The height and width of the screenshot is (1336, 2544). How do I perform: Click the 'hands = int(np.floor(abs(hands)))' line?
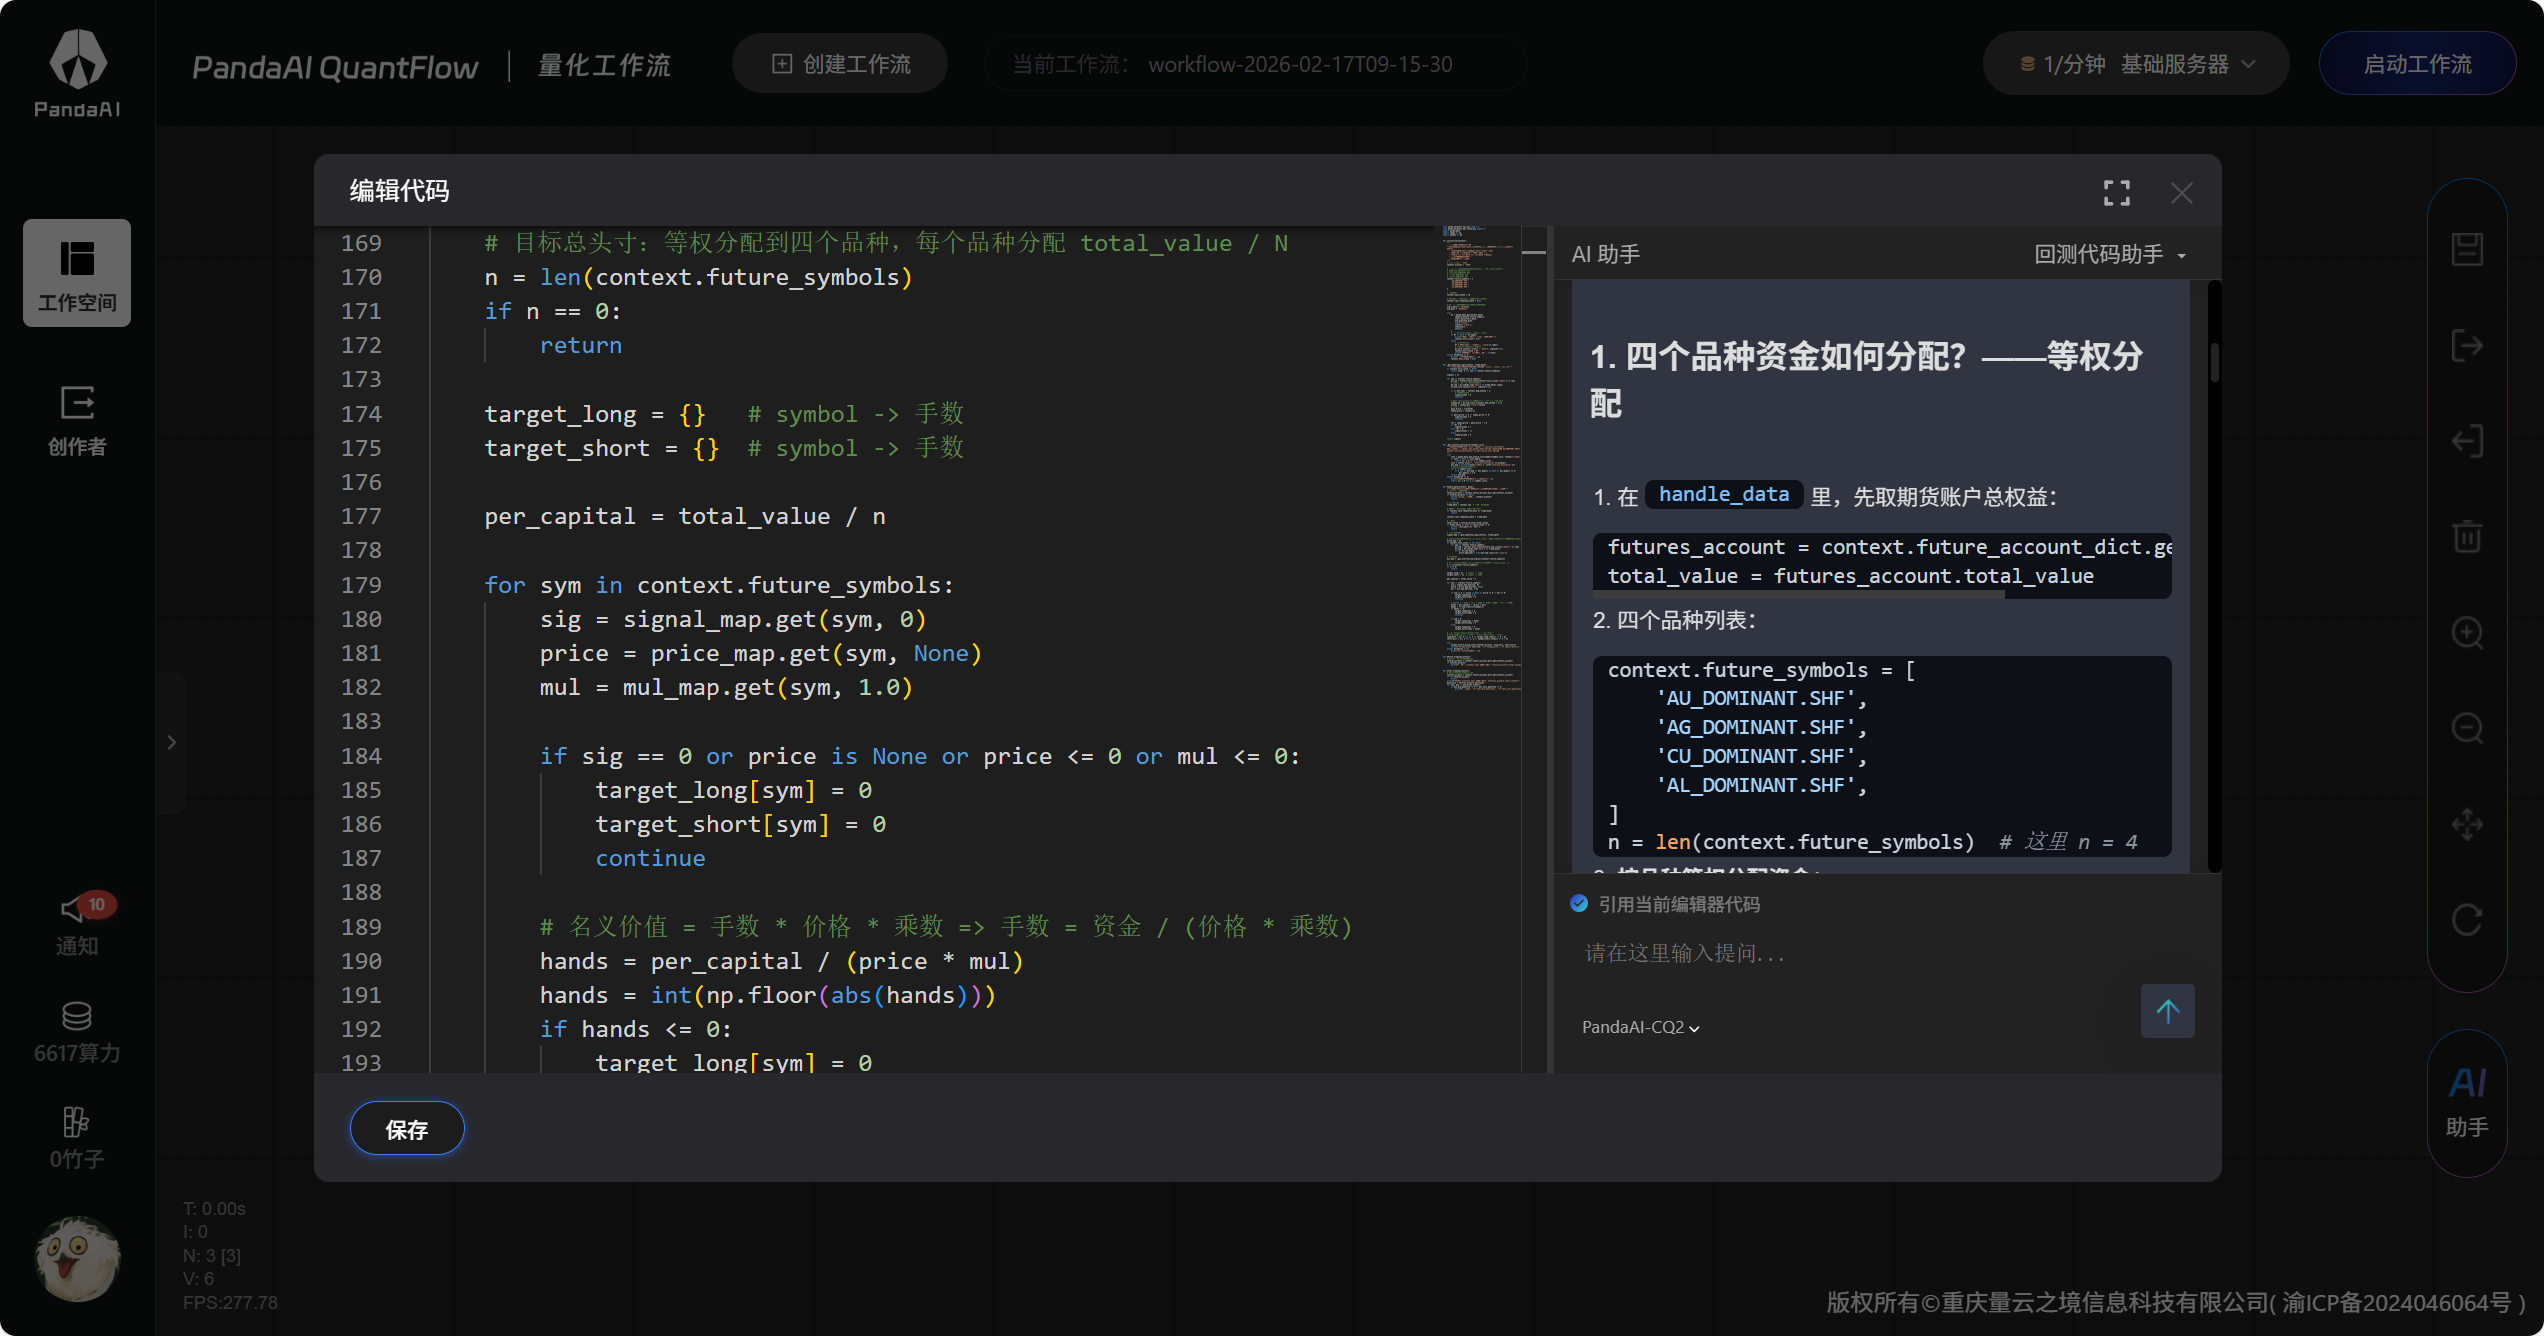[767, 995]
